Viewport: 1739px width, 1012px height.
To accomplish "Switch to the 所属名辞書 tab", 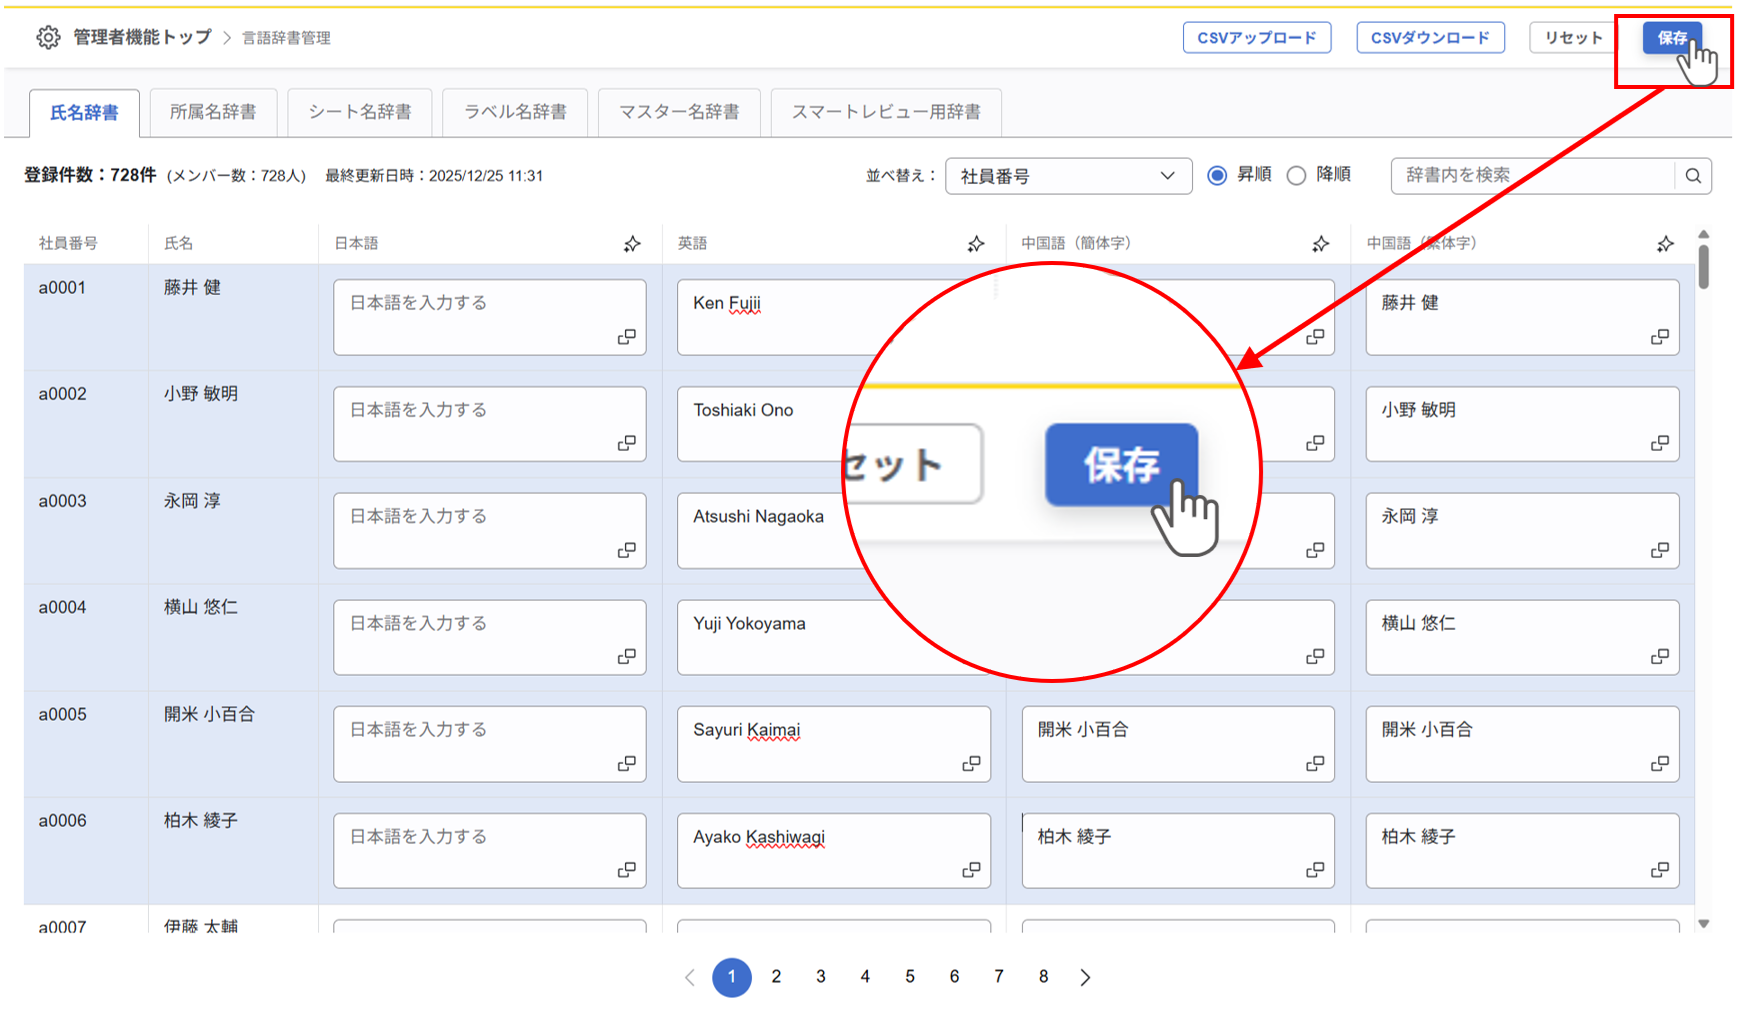I will pos(213,112).
